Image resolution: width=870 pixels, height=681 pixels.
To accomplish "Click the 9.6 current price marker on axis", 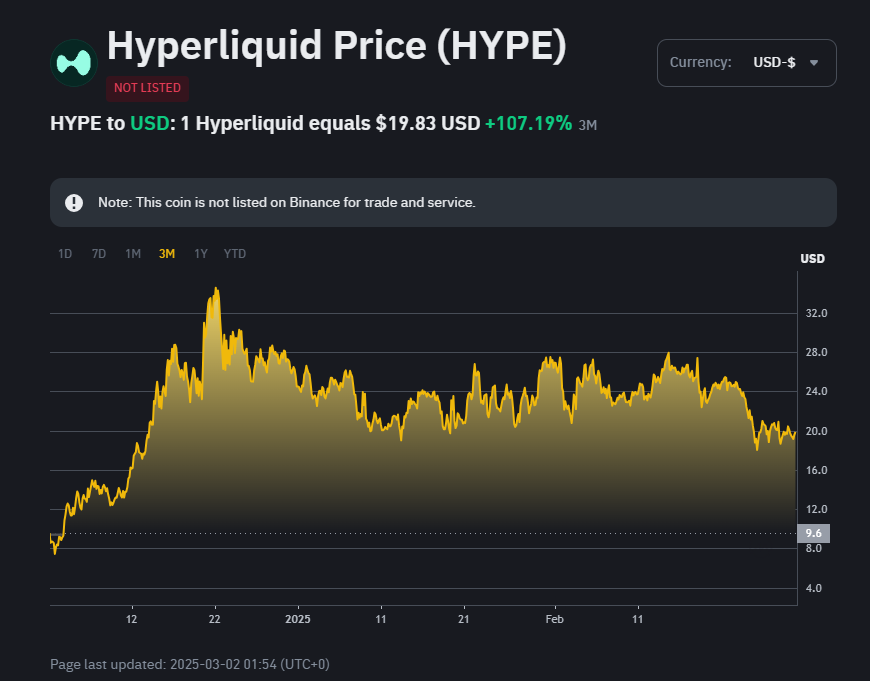I will (x=812, y=533).
